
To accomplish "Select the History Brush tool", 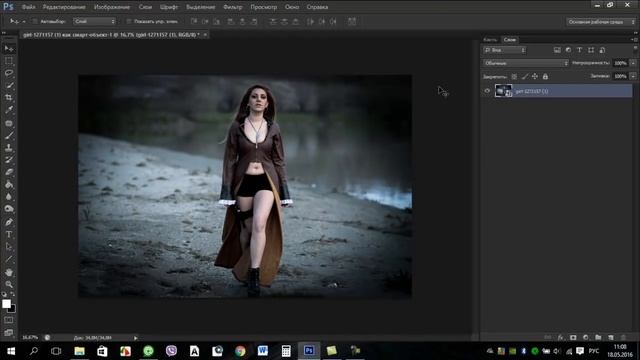I will [9, 160].
